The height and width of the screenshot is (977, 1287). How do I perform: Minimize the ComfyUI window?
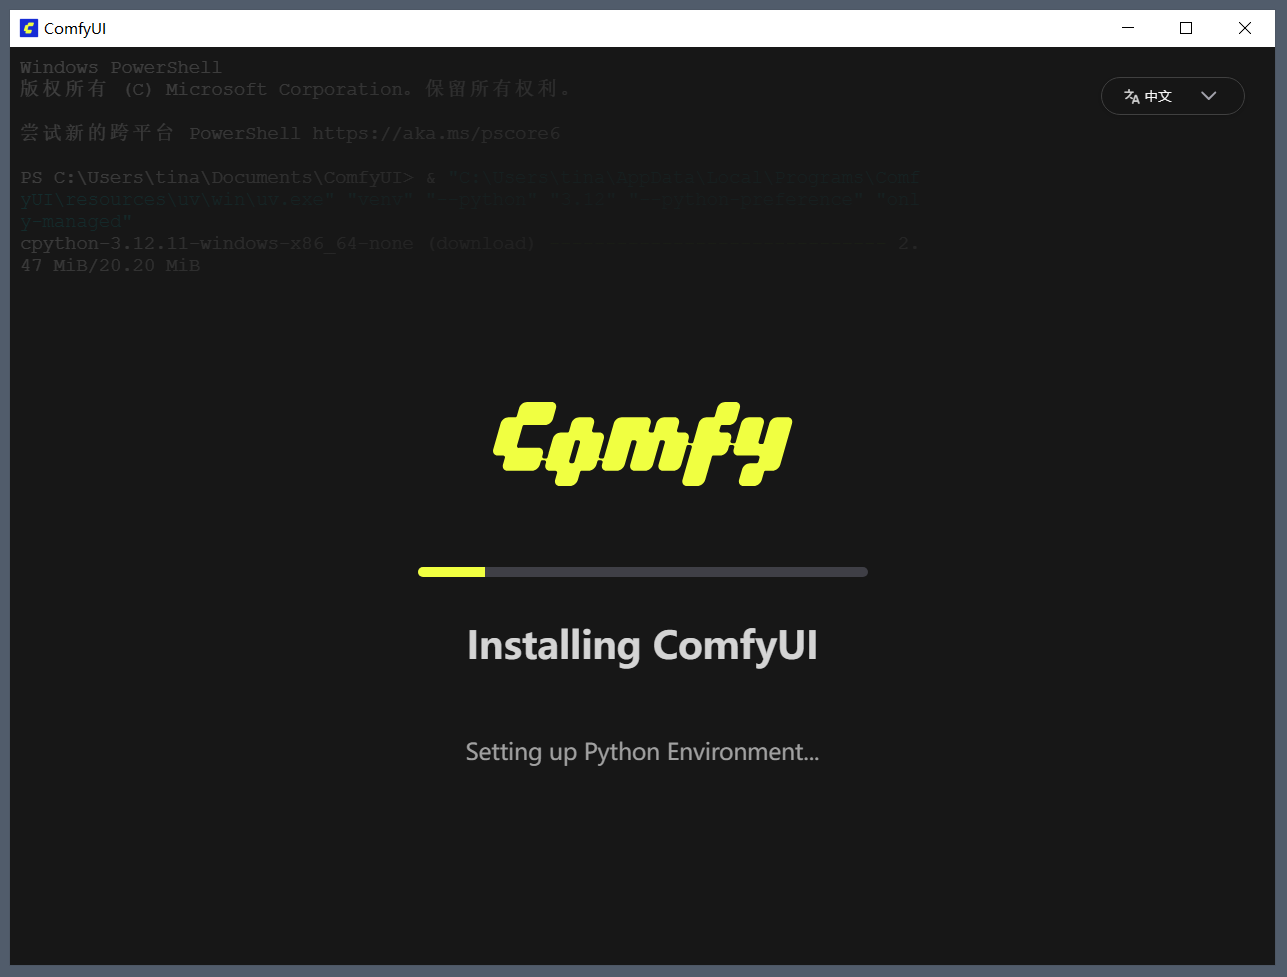(x=1128, y=28)
